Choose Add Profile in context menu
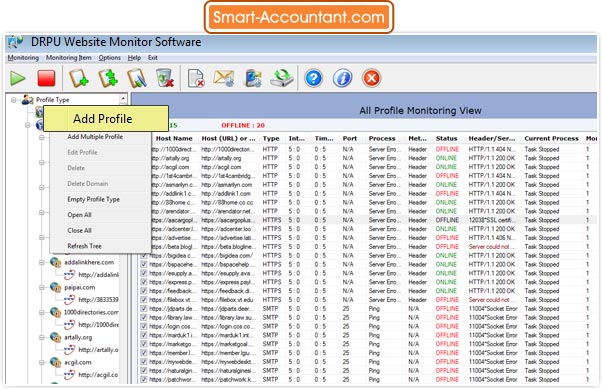The height and width of the screenshot is (389, 602). pos(106,119)
